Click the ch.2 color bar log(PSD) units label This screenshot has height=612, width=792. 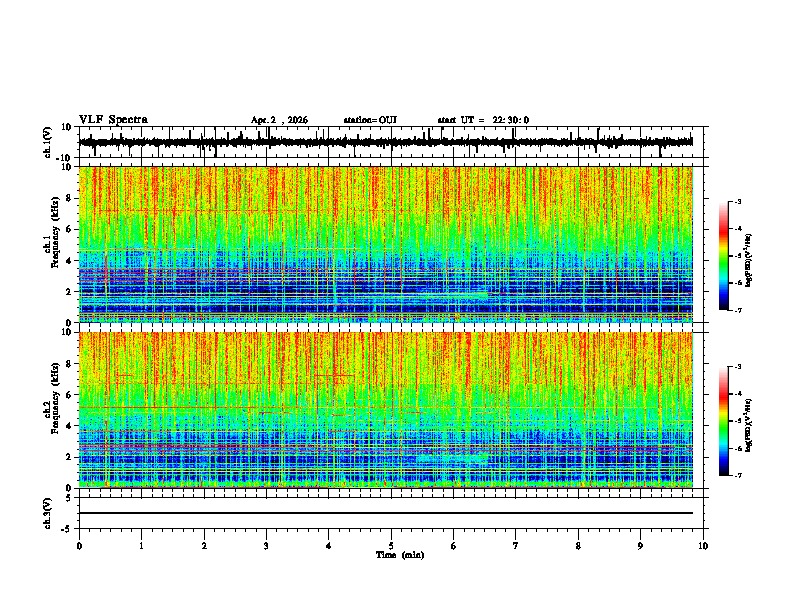[x=749, y=425]
